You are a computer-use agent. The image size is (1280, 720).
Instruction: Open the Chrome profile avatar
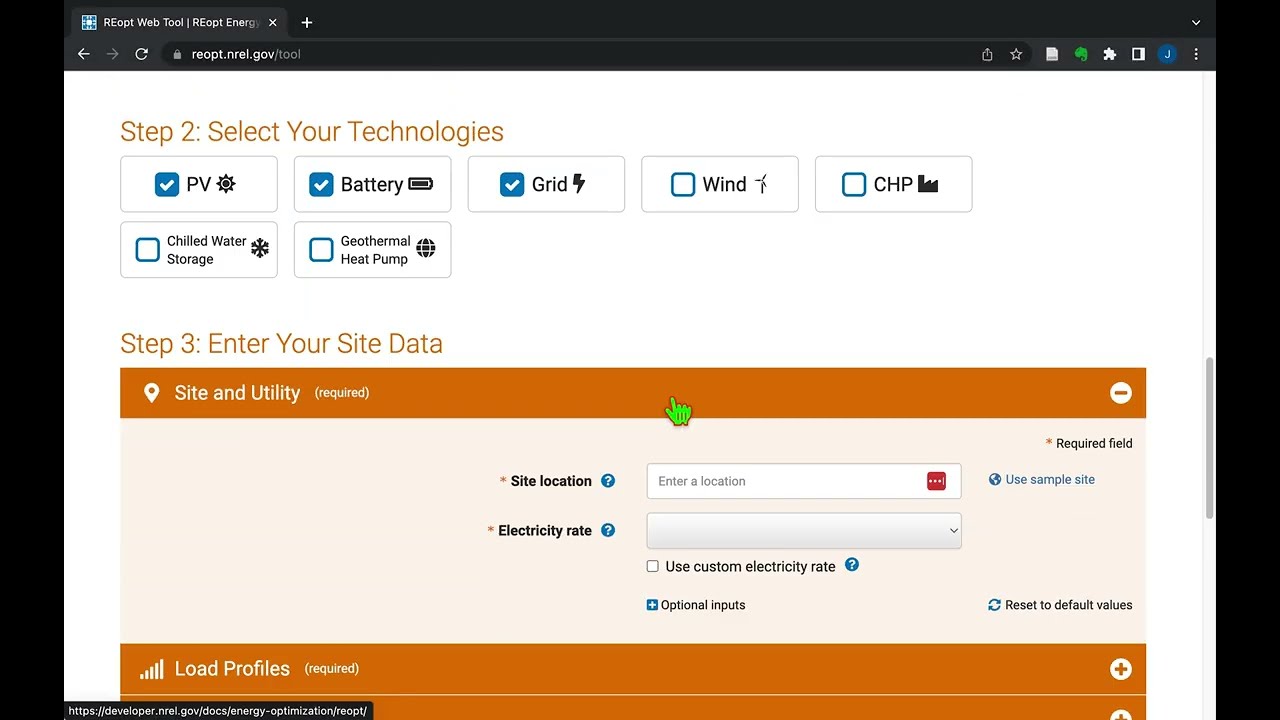point(1167,54)
